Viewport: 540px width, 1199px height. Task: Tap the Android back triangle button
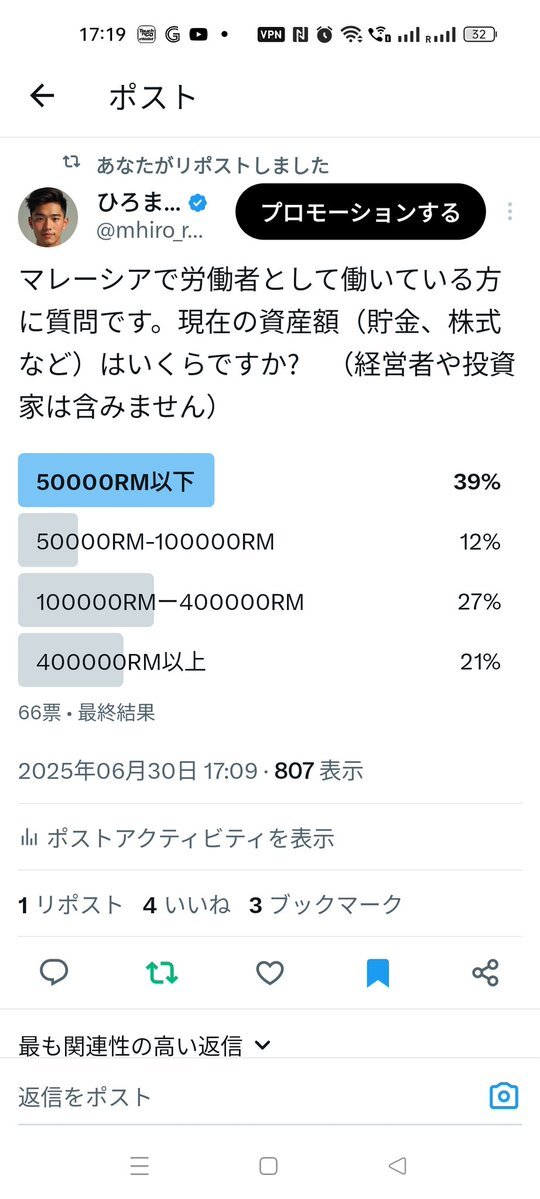click(397, 1166)
